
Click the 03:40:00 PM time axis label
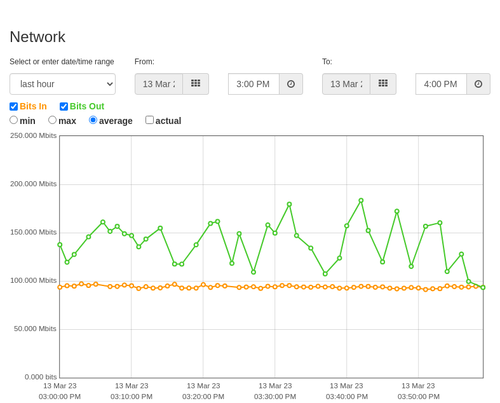(x=347, y=397)
